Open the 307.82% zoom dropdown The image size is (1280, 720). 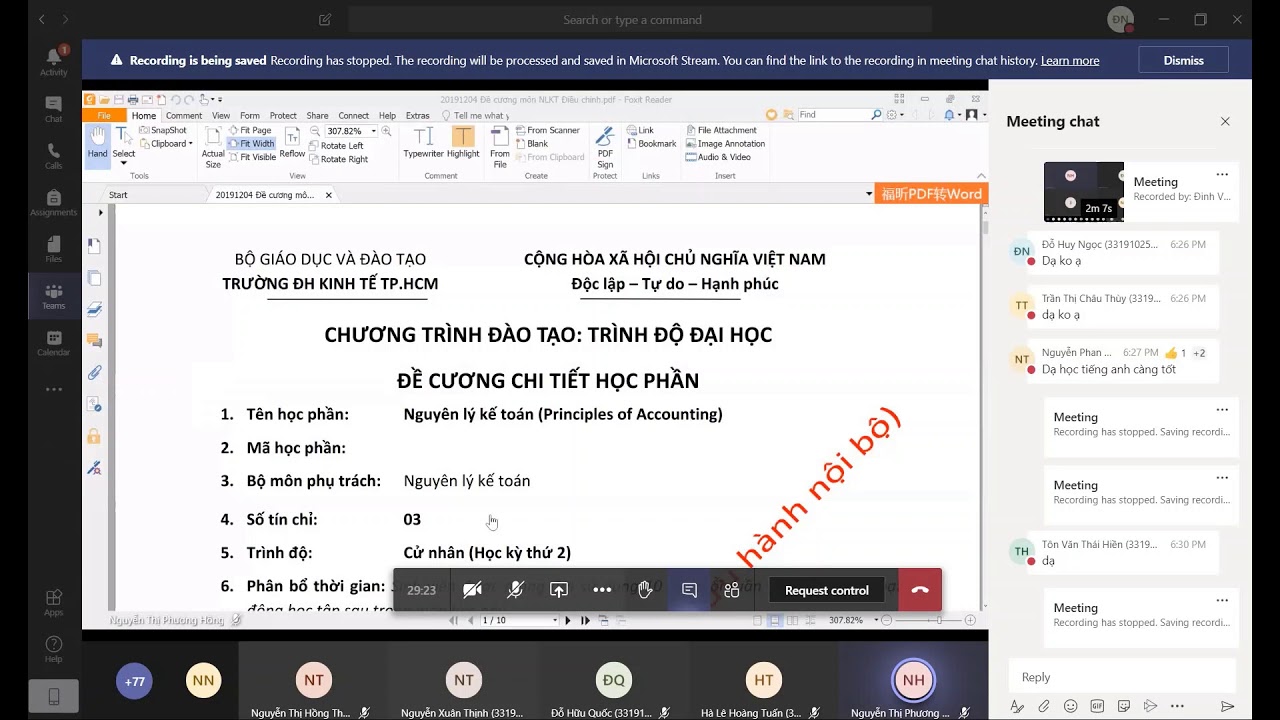tap(374, 131)
